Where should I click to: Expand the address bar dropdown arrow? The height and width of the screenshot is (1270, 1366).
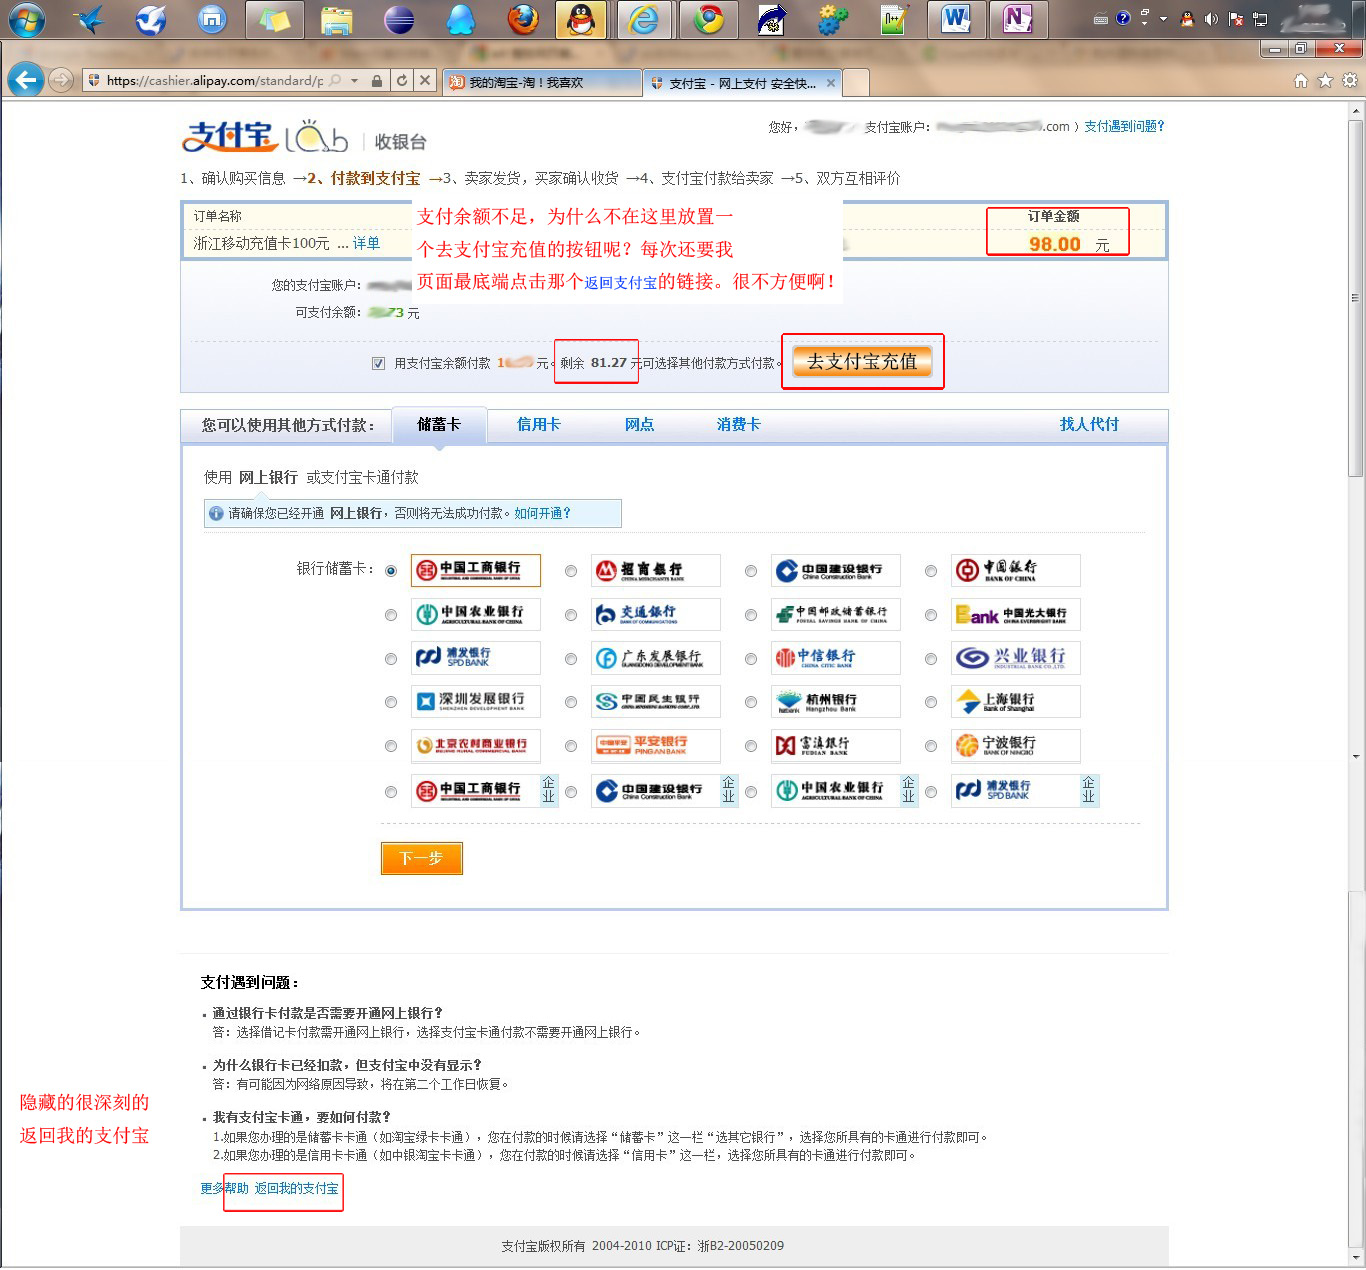(x=354, y=81)
